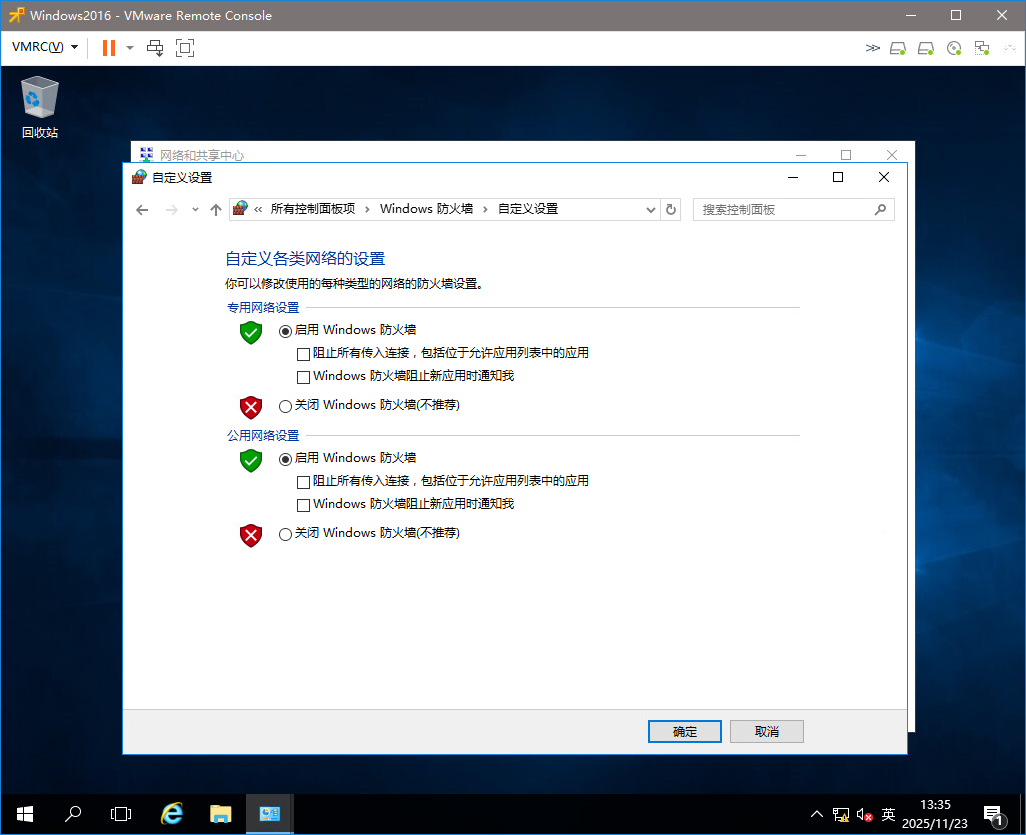Click the first hard disk device icon
Screen dimensions: 1026x835
tap(898, 48)
